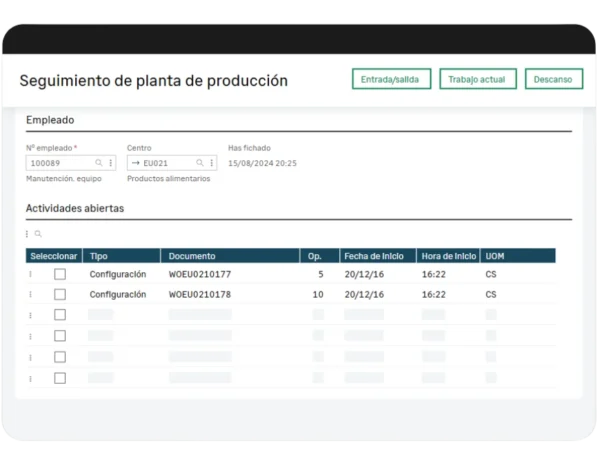Image resolution: width=600 pixels, height=463 pixels.
Task: Click the Empleado section heading
Action: pos(50,120)
